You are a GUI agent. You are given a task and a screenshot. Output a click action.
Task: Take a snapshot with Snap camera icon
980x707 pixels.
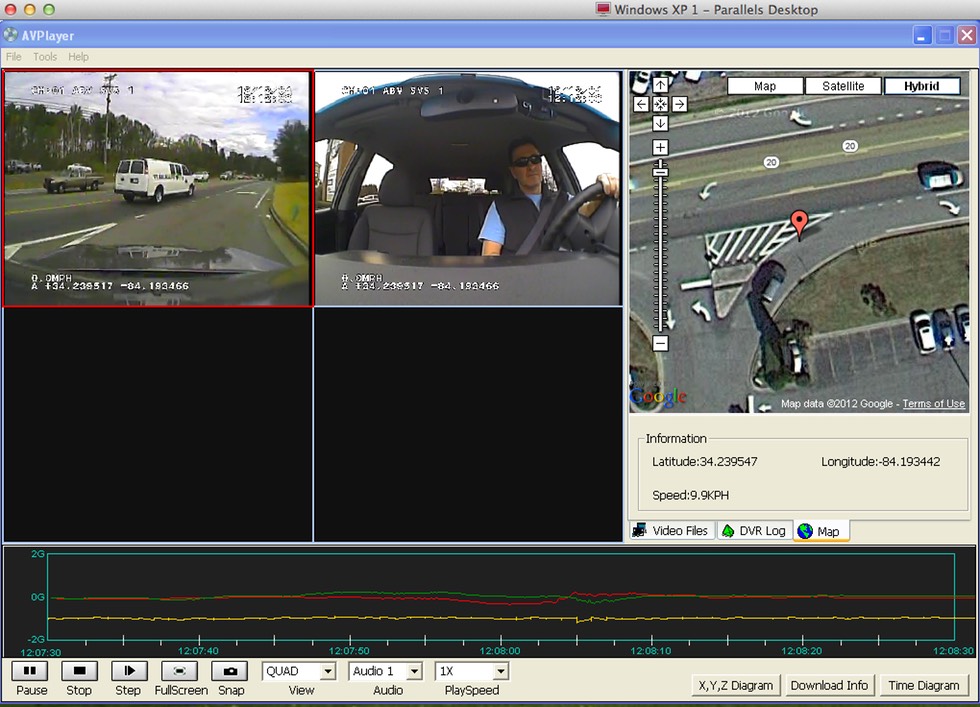(230, 671)
